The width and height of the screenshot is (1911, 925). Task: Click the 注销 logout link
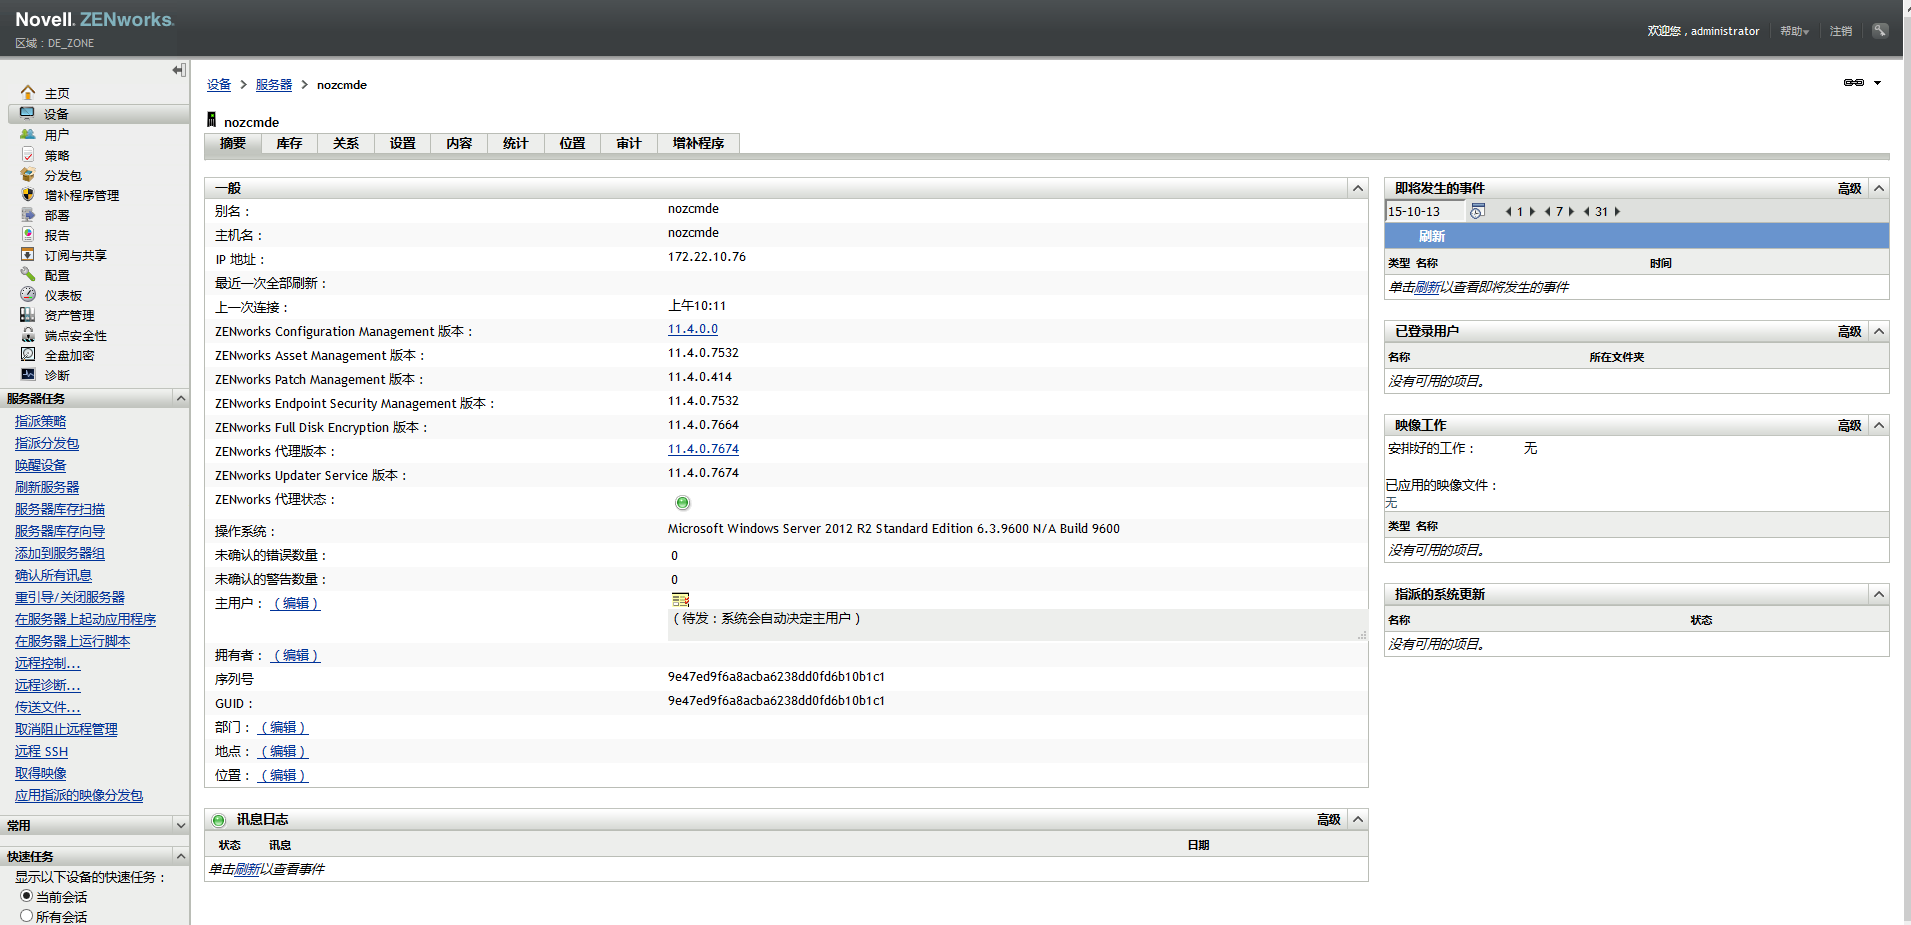[x=1841, y=31]
